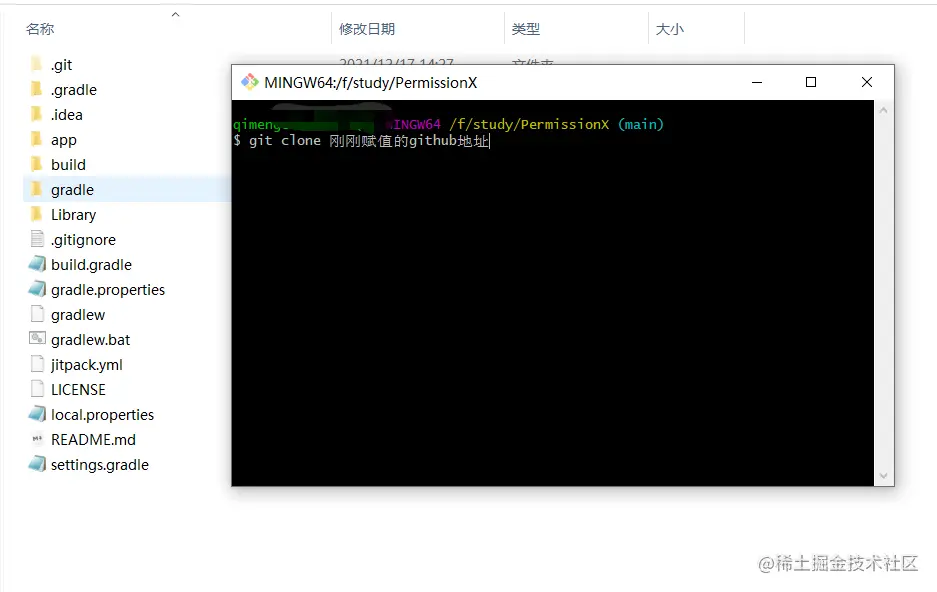Sort by 修改日期 column header
Viewport: 937px width, 592px height.
367,29
